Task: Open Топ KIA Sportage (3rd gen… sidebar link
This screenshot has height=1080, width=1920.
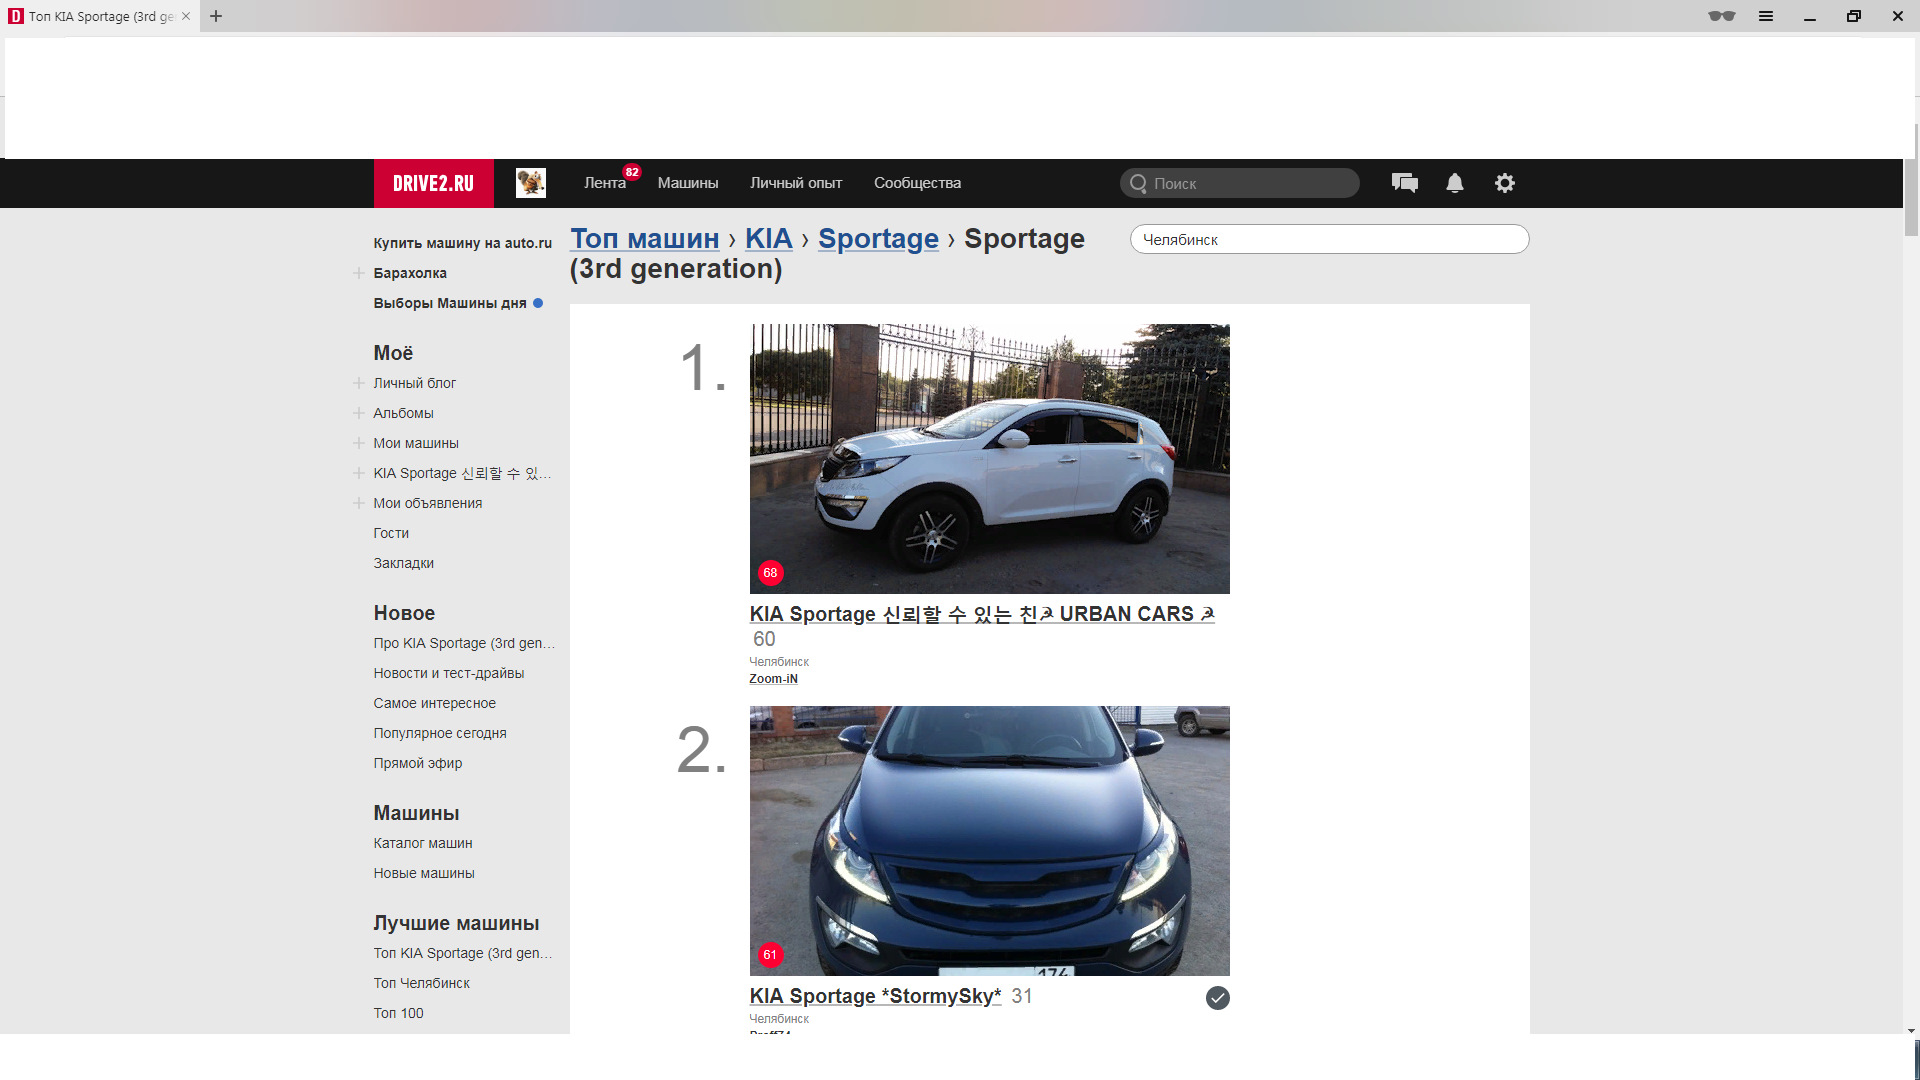Action: 463,953
